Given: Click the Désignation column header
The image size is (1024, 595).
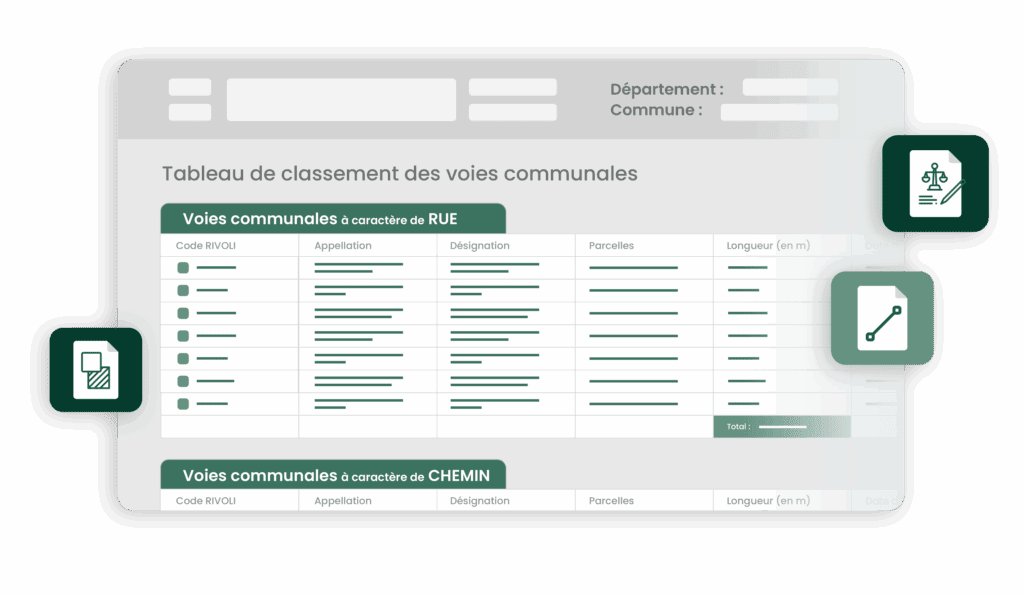Looking at the screenshot, I should pos(478,245).
